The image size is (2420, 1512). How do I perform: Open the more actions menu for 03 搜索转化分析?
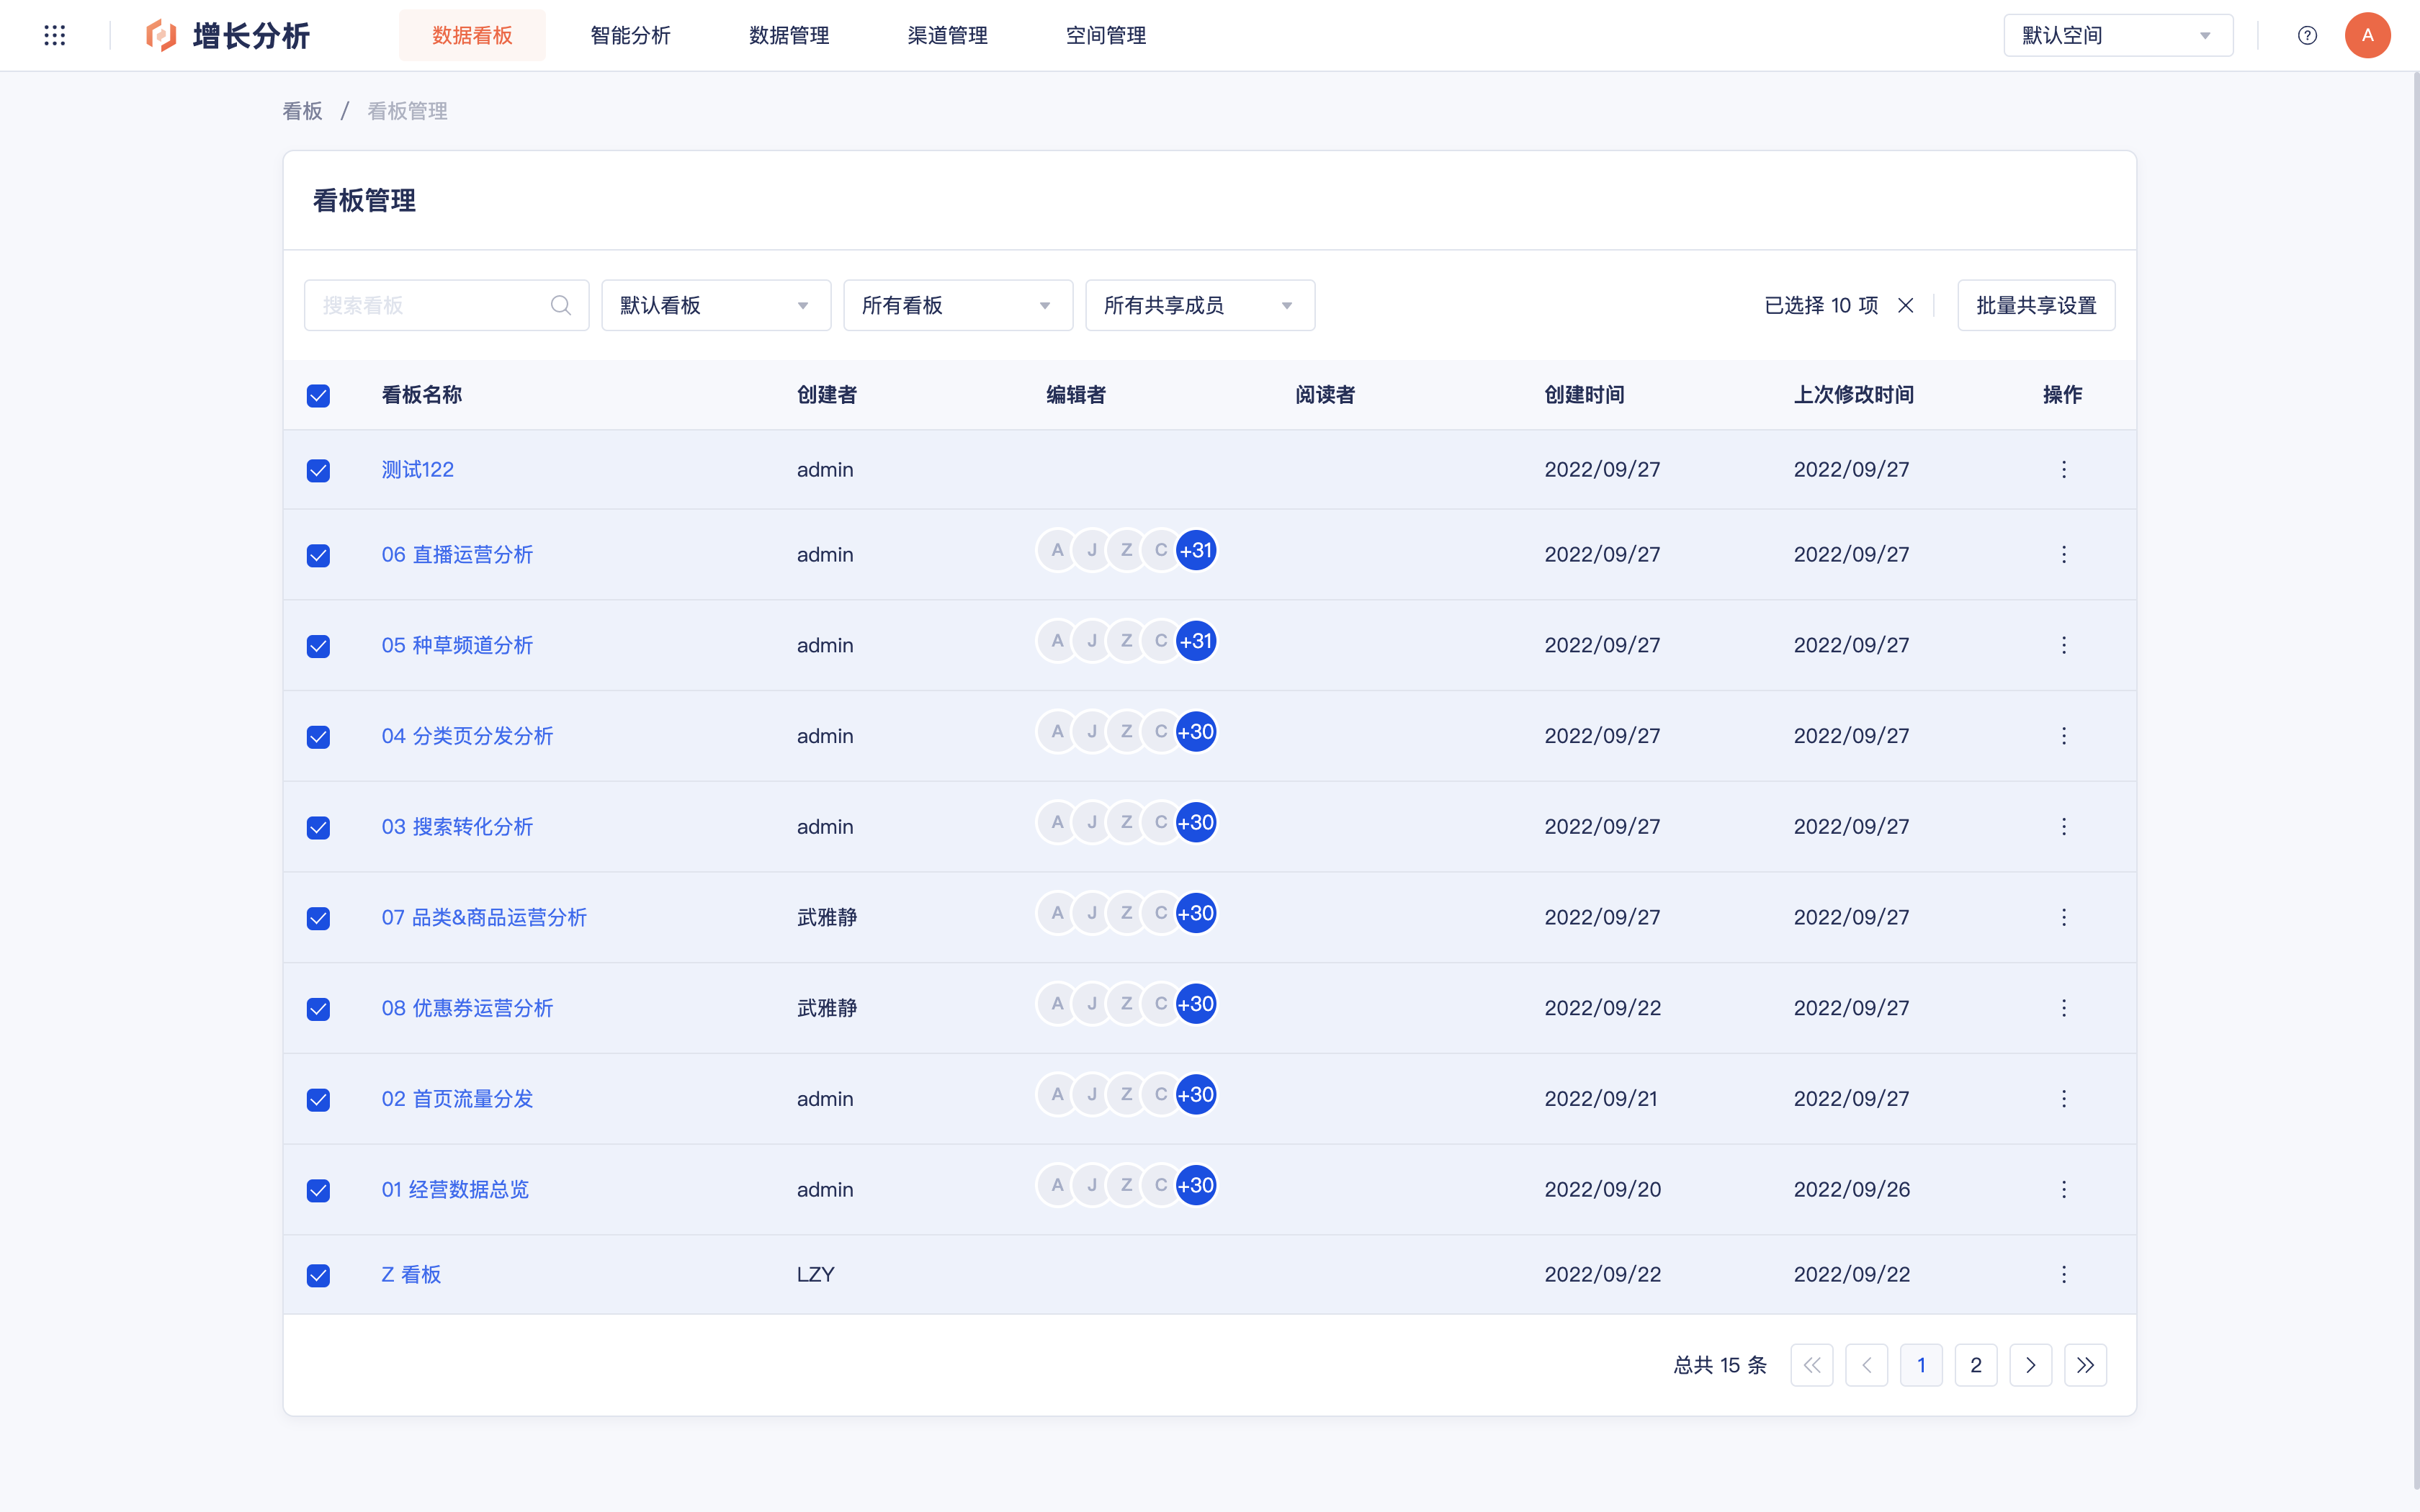coord(2064,826)
